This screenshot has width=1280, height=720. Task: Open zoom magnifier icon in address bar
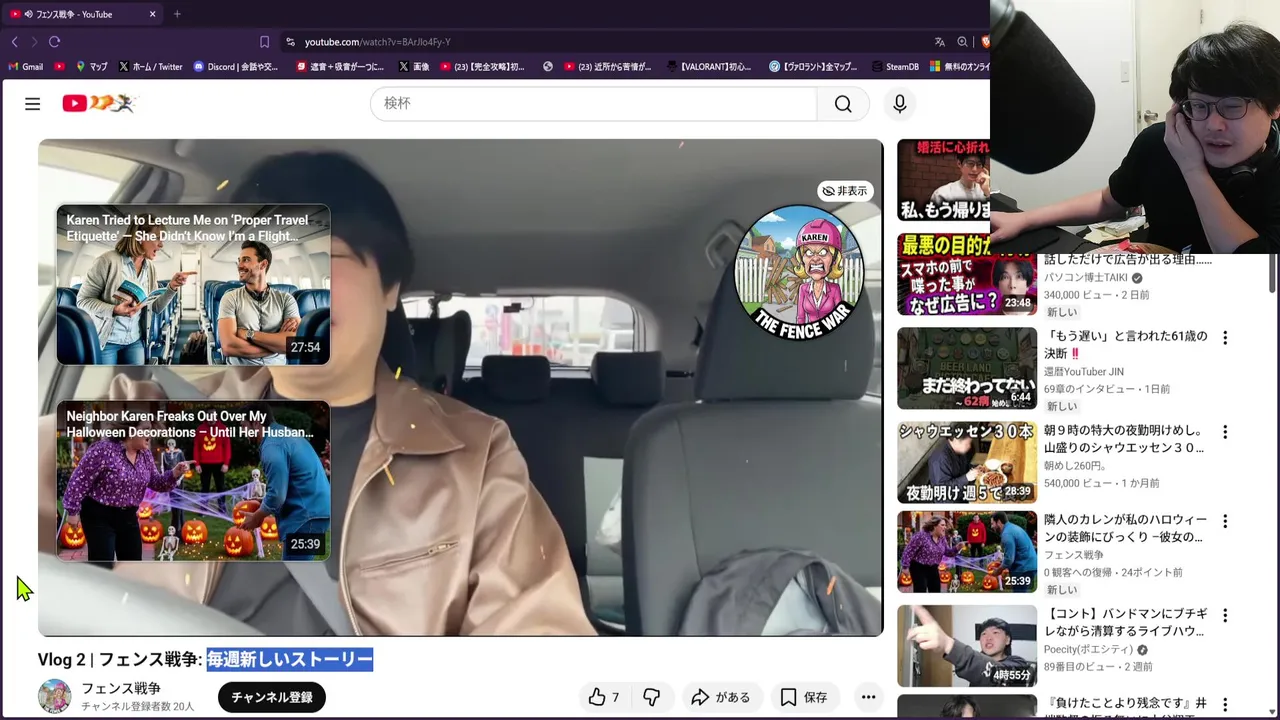coord(962,42)
